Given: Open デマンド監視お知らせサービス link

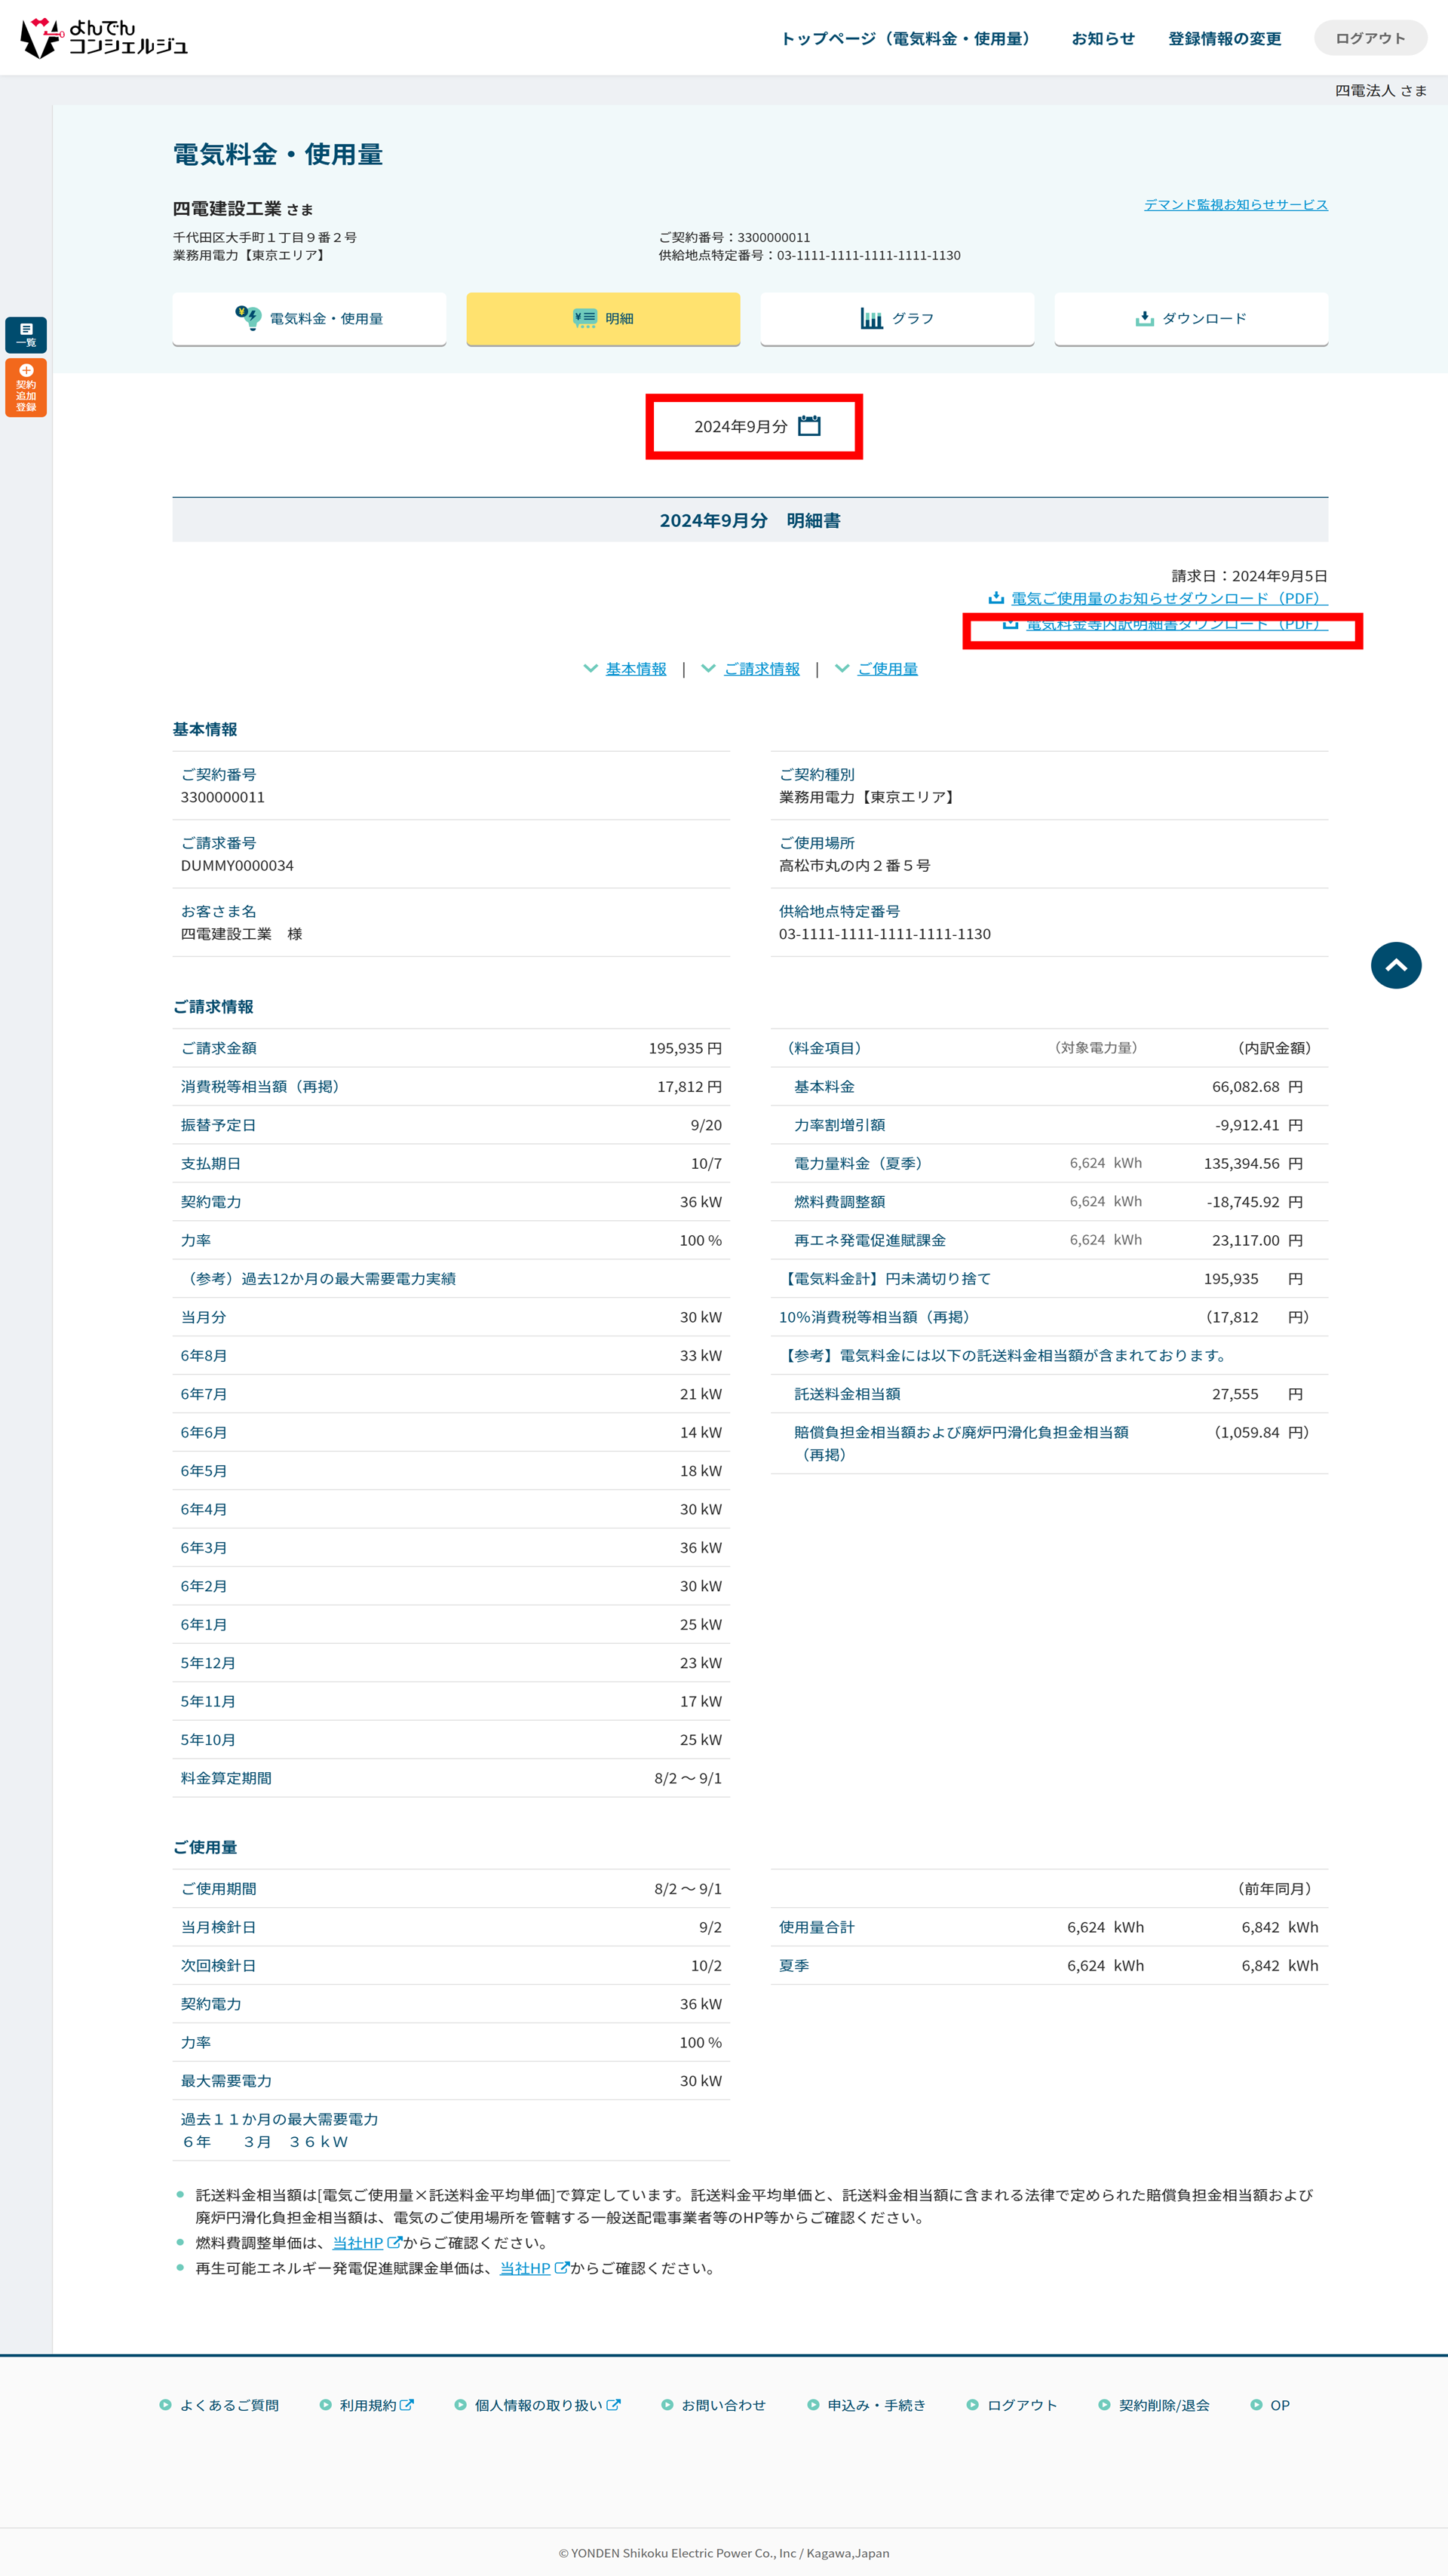Looking at the screenshot, I should coord(1235,204).
